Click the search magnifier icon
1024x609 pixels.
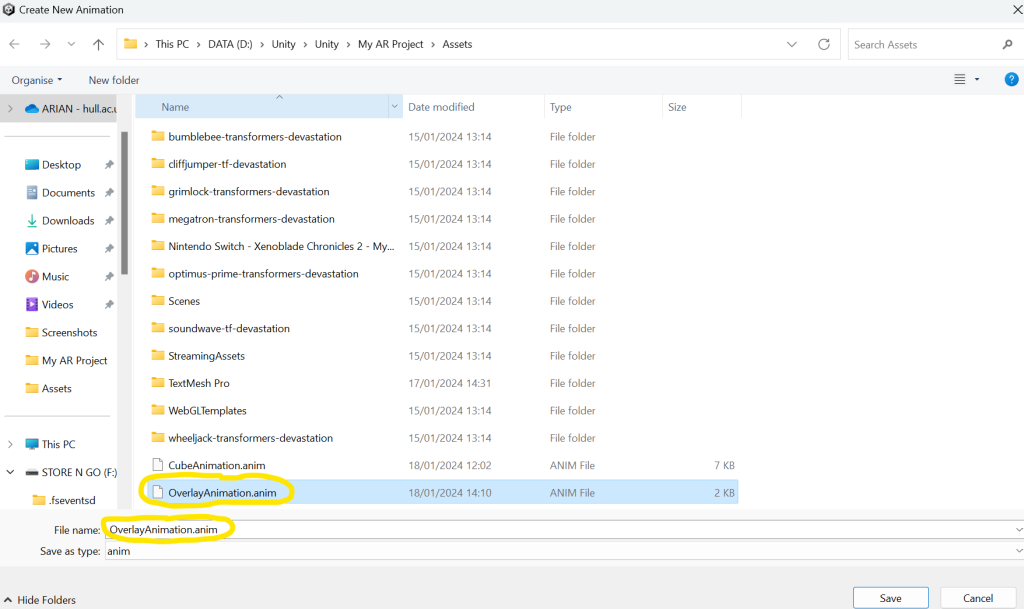click(1007, 45)
